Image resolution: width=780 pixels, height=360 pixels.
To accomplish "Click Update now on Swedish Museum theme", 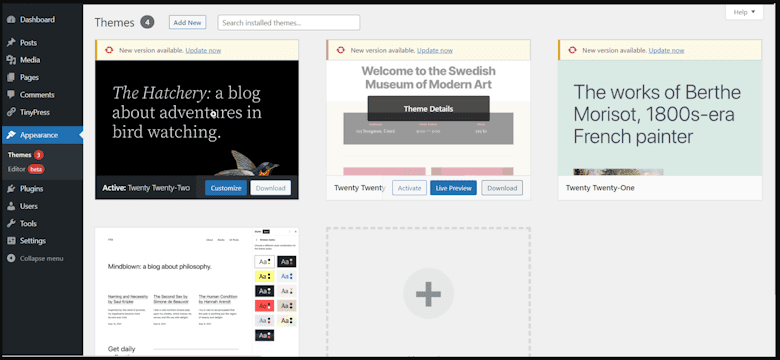I will (x=435, y=51).
